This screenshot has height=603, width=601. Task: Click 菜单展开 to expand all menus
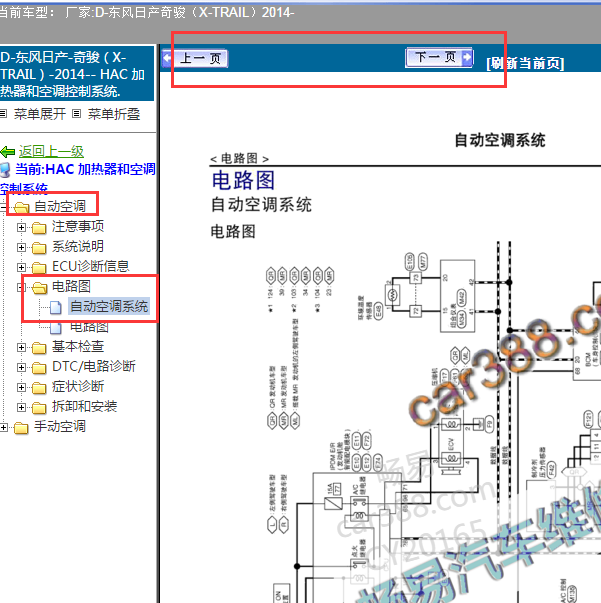tap(40, 114)
